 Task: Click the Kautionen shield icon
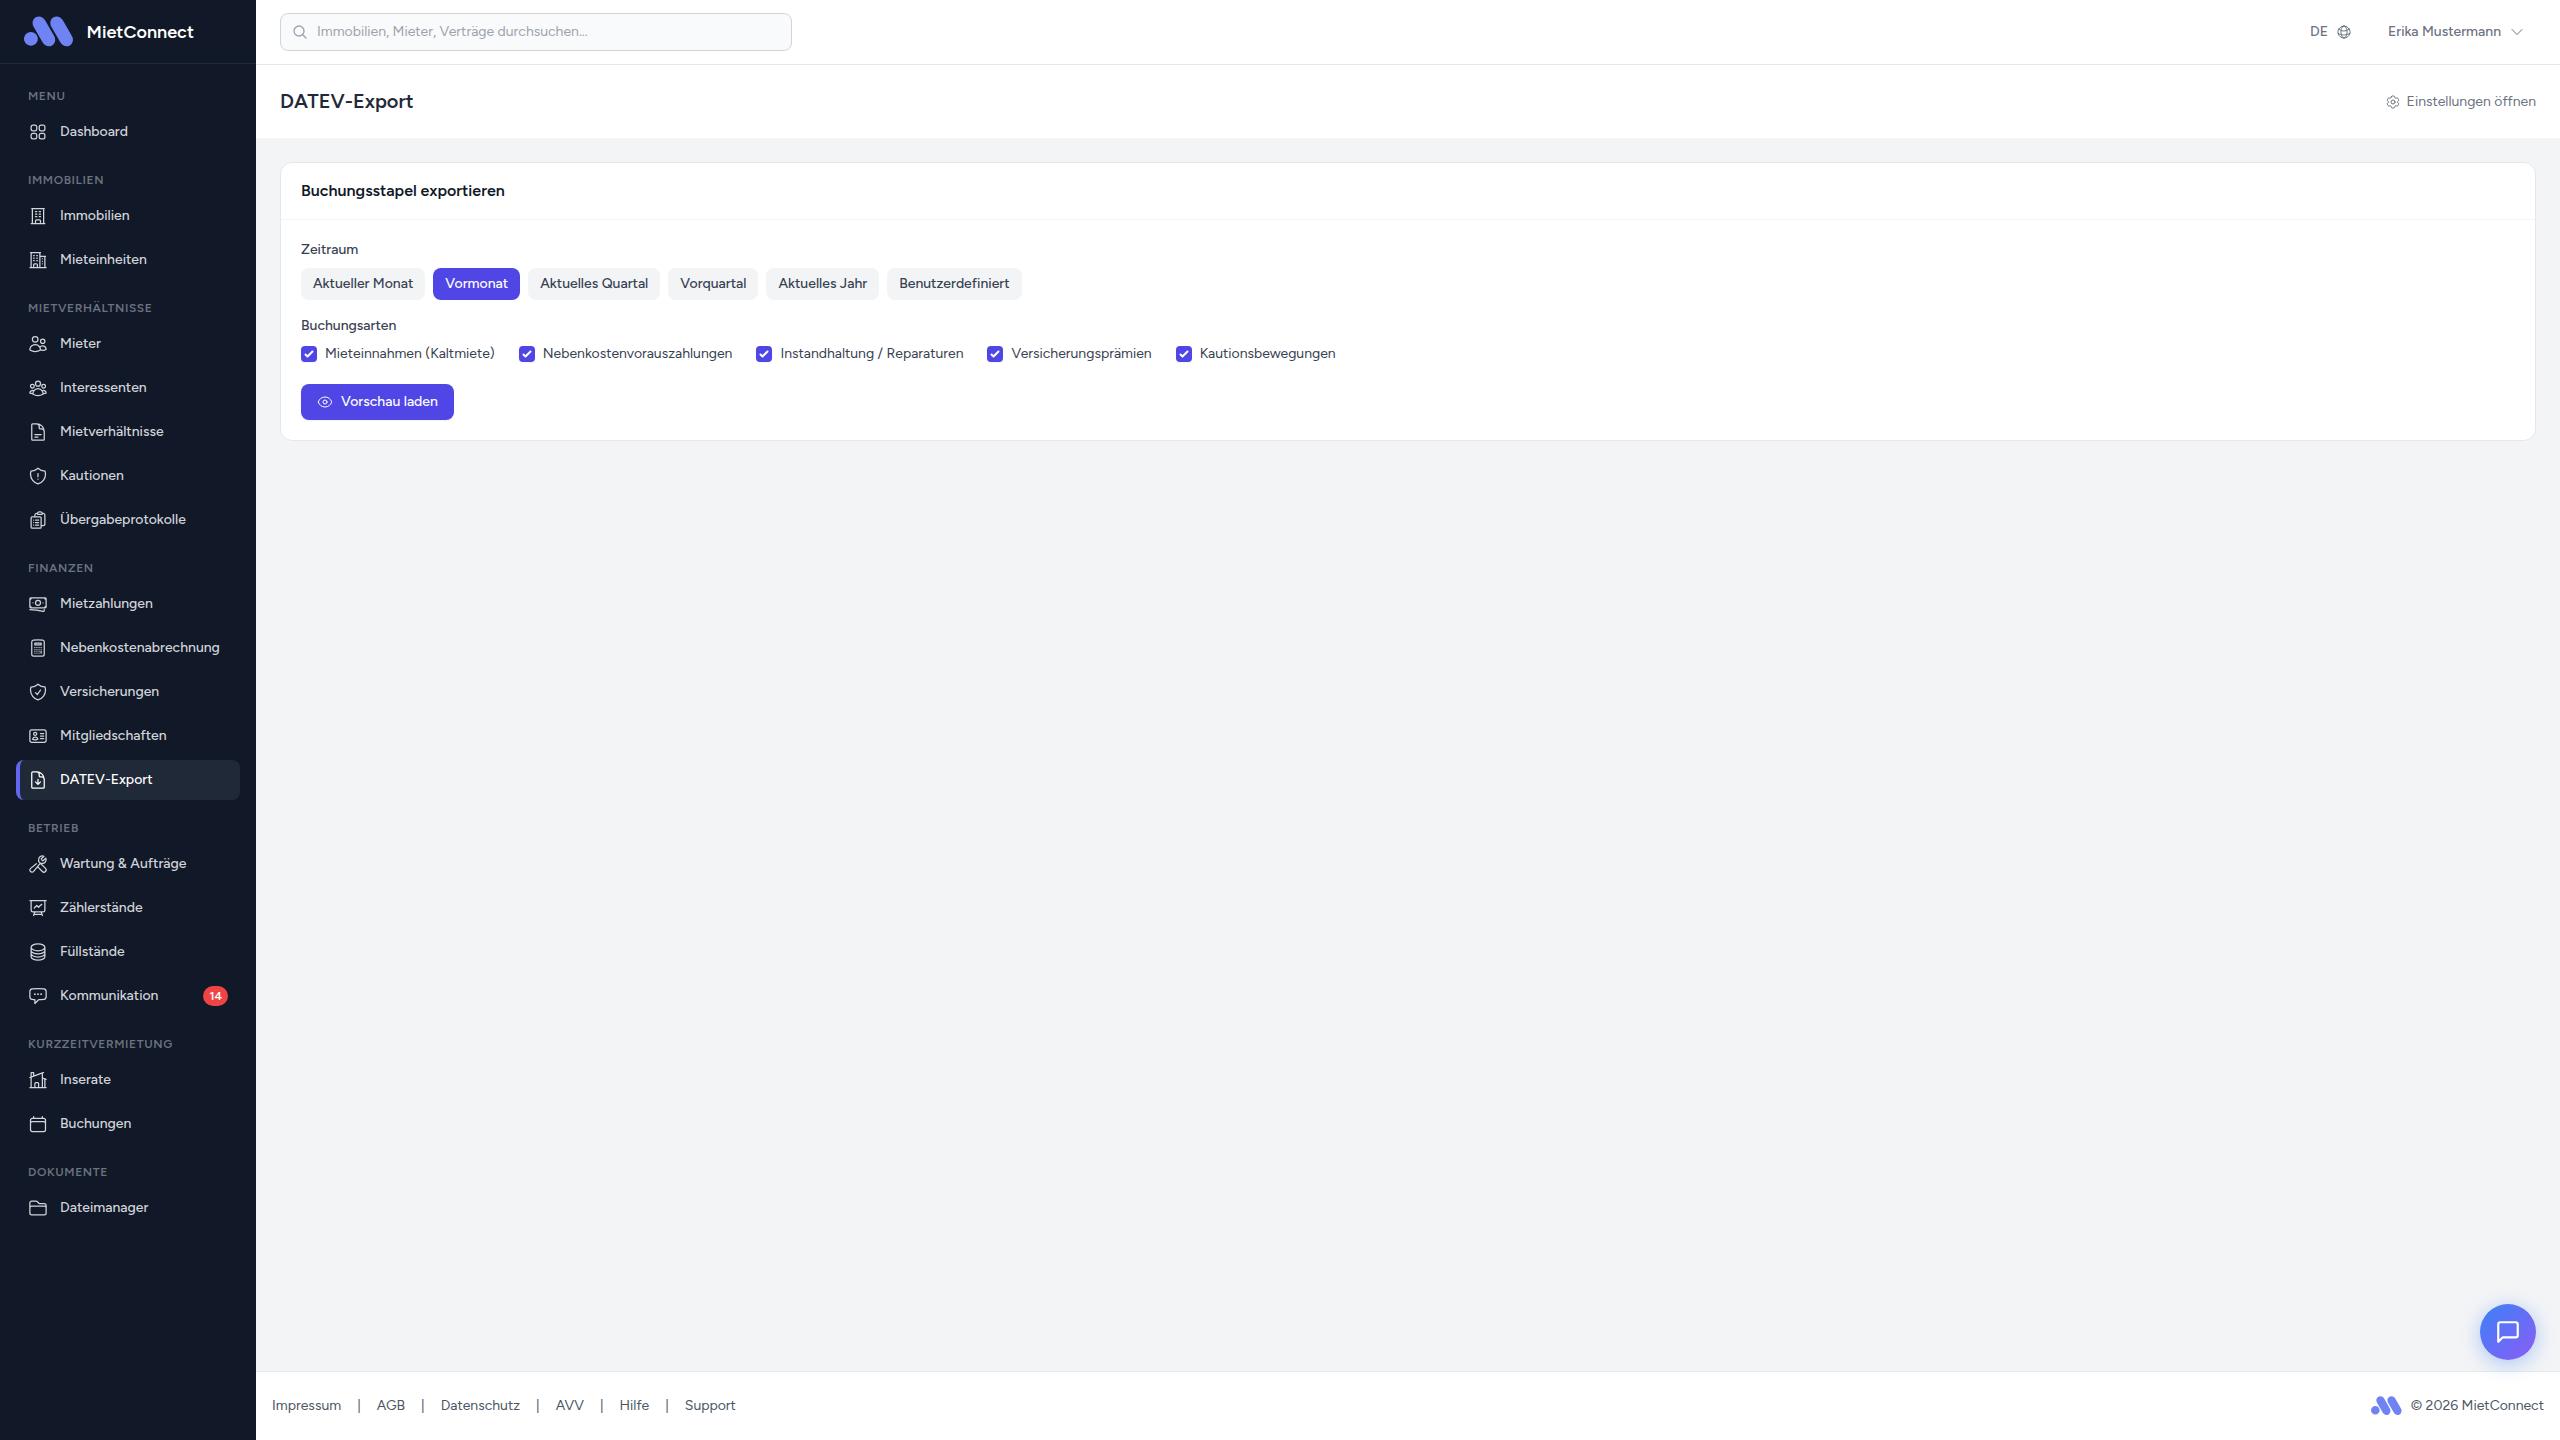(38, 475)
